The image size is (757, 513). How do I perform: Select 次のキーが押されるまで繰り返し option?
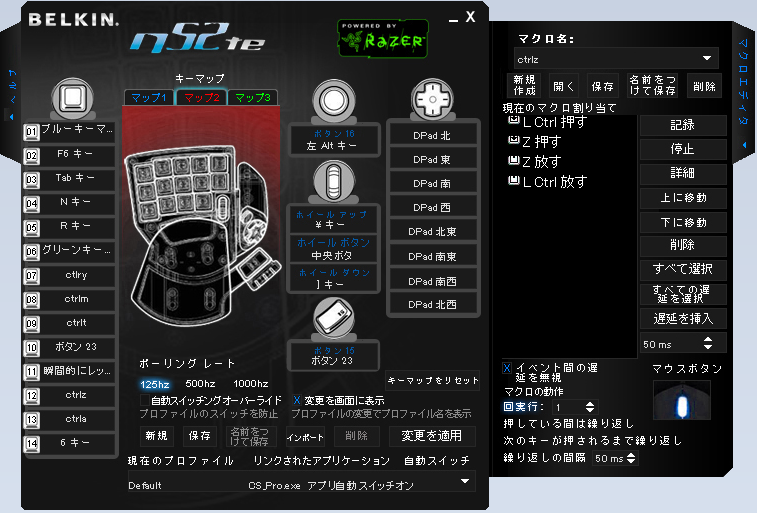[592, 441]
